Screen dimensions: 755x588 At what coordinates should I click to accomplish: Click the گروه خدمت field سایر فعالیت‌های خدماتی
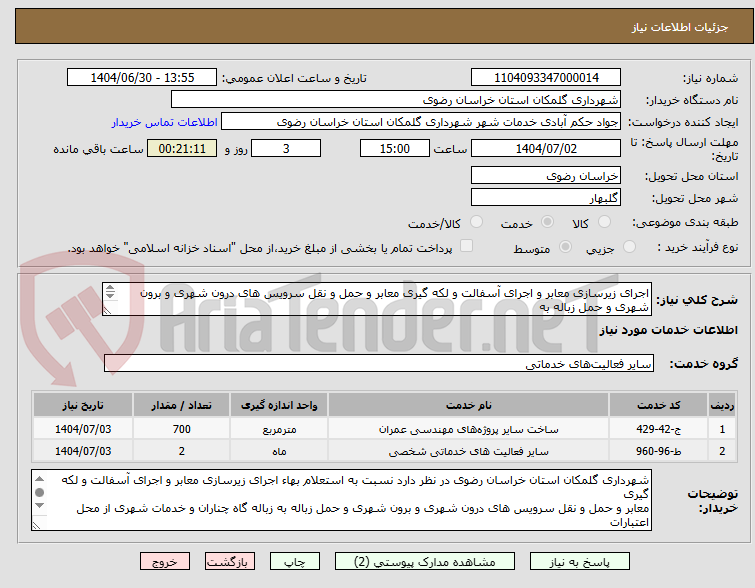378,364
